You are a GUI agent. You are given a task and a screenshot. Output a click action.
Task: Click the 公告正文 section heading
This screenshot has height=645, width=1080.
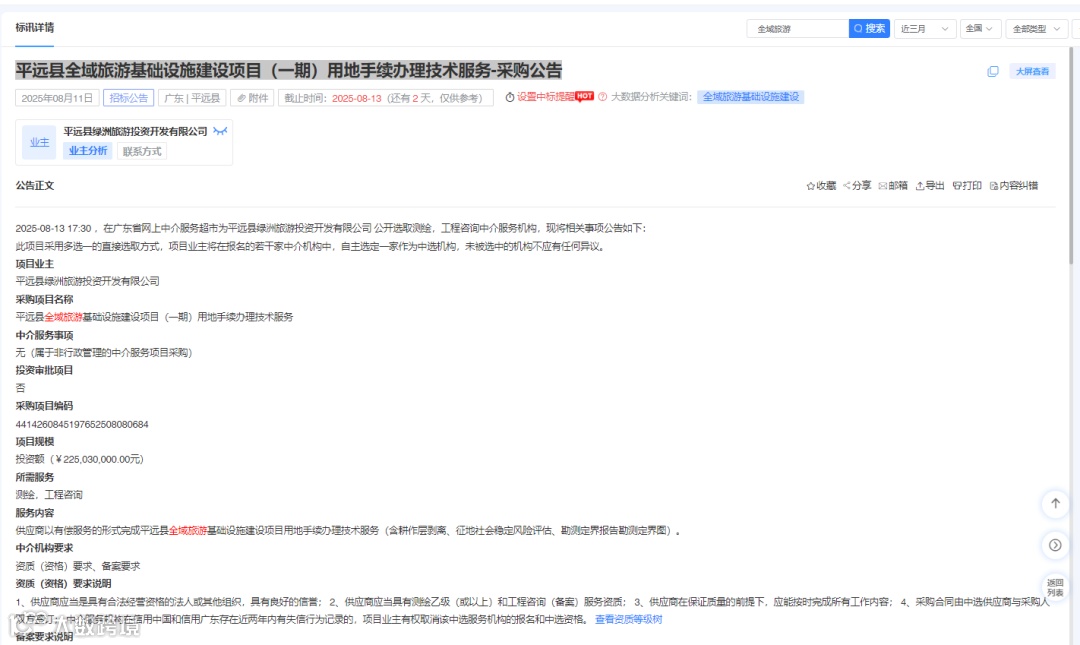click(34, 185)
